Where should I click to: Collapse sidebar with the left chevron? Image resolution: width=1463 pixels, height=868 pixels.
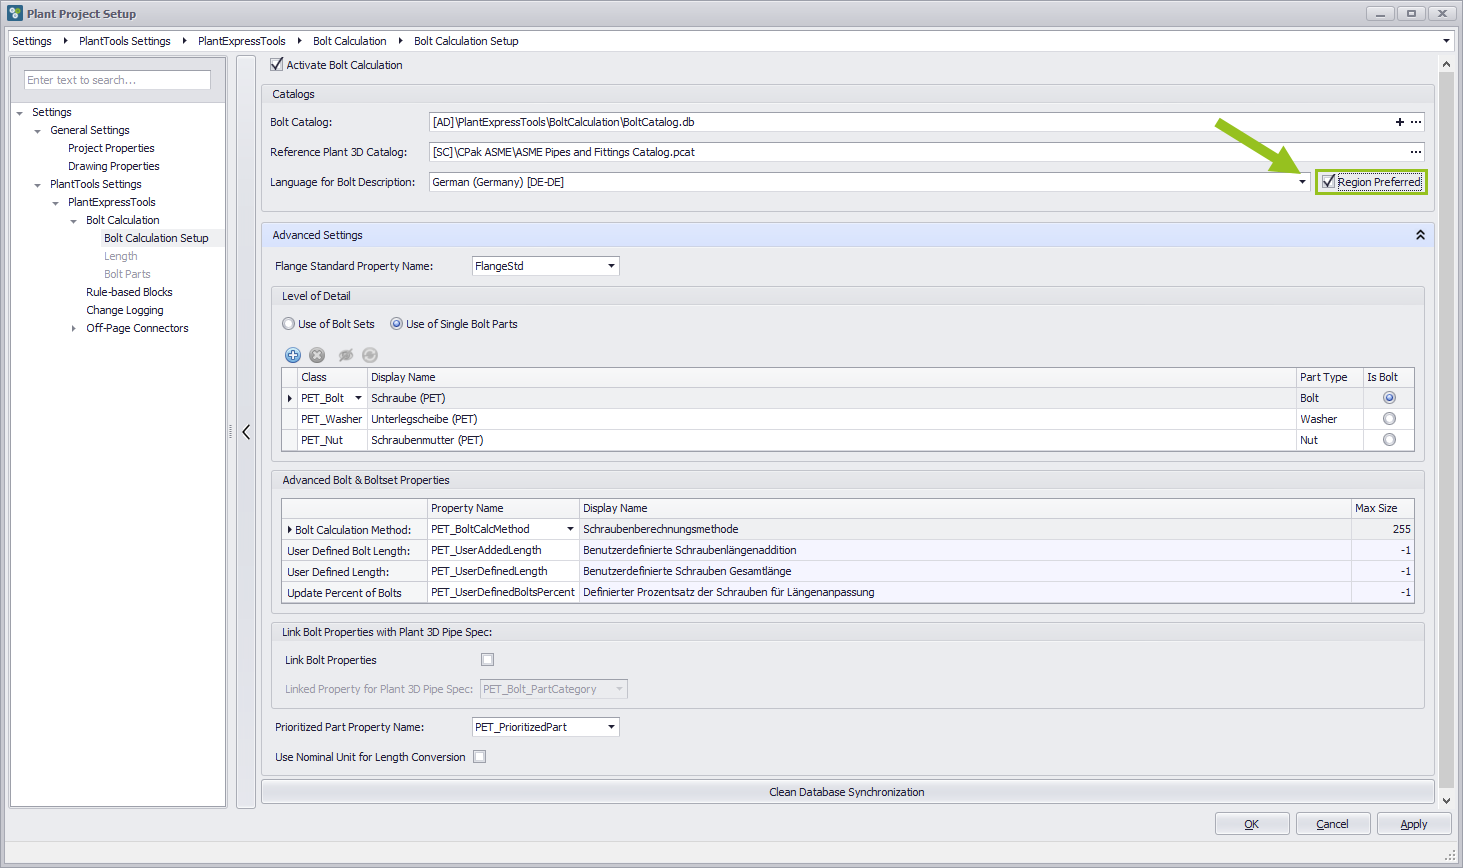[x=246, y=432]
